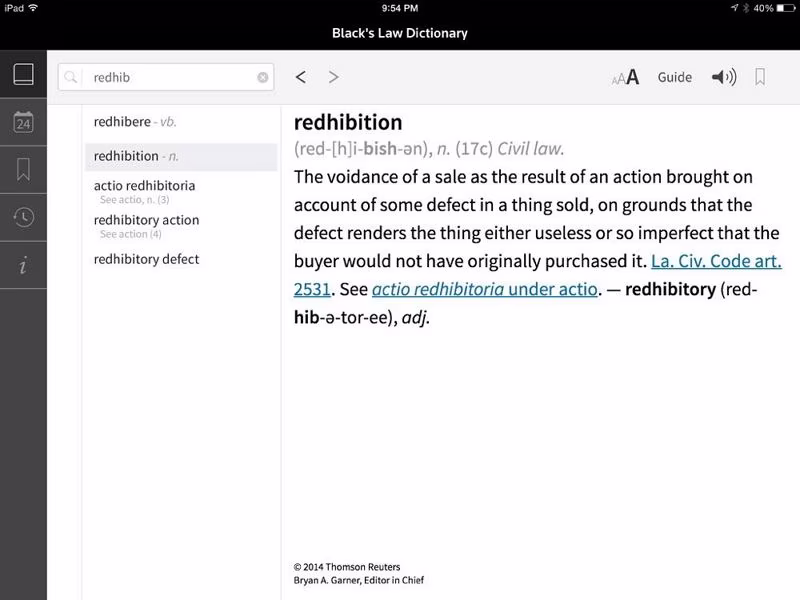The width and height of the screenshot is (800, 600).
Task: Tap the 9:54 PM clock
Action: (399, 8)
